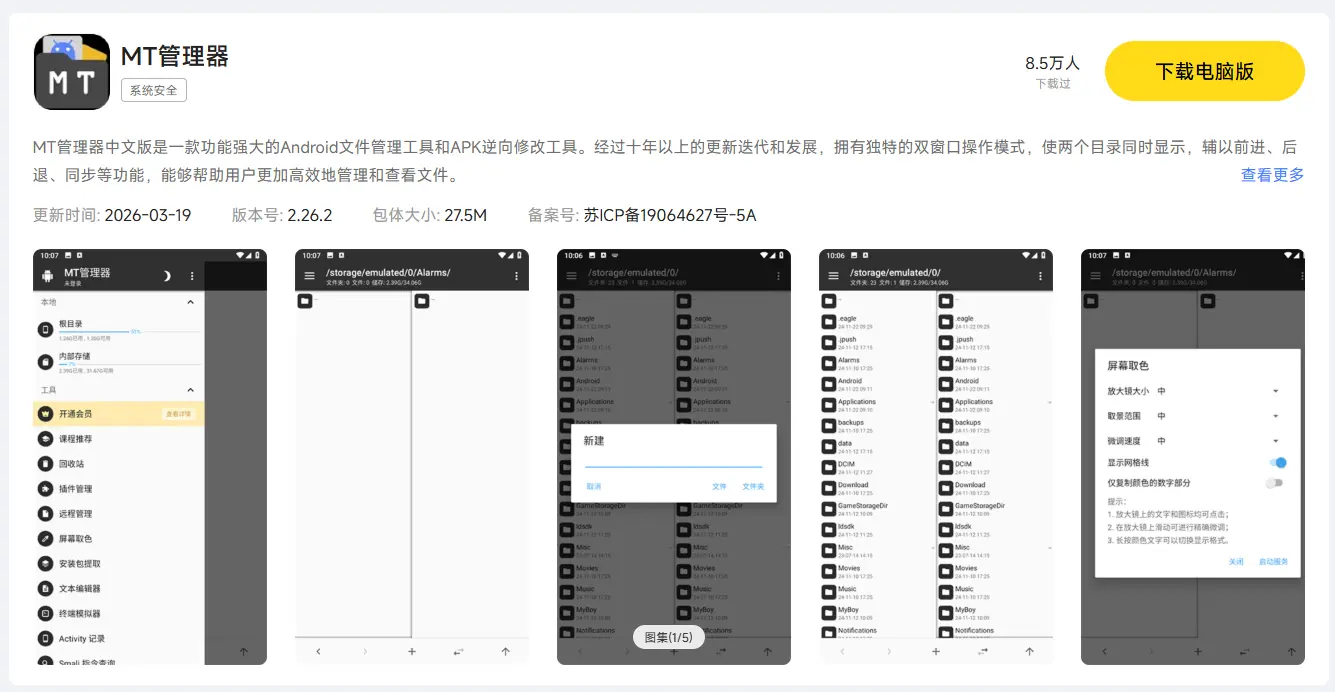This screenshot has height=692, width=1335.
Task: Click the 屏幕取色 eyedropper icon in sidebar
Action: [45, 539]
